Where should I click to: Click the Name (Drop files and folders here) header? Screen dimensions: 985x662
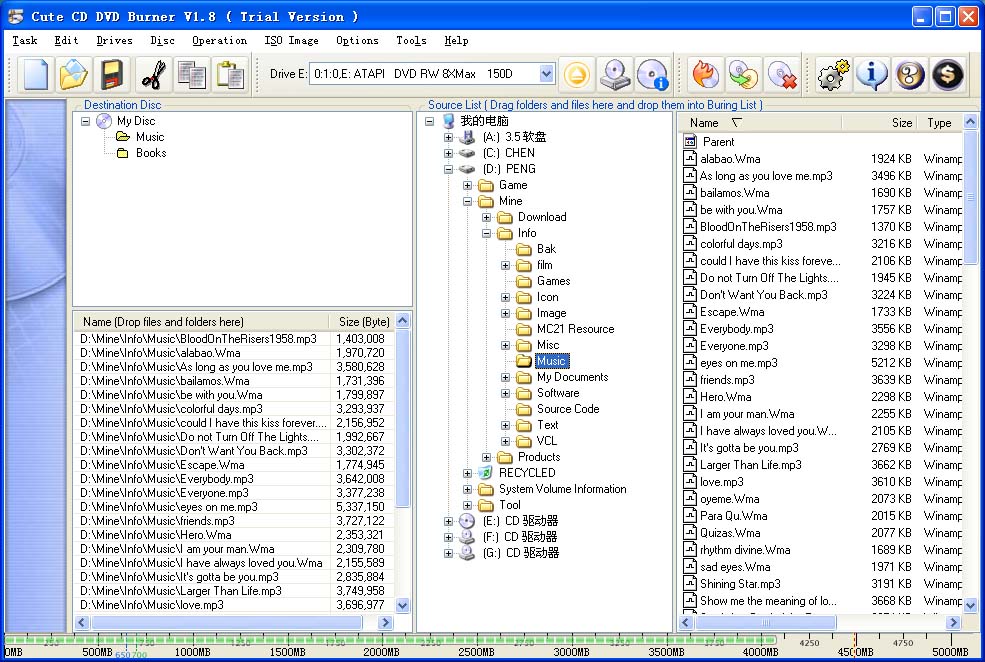(202, 322)
